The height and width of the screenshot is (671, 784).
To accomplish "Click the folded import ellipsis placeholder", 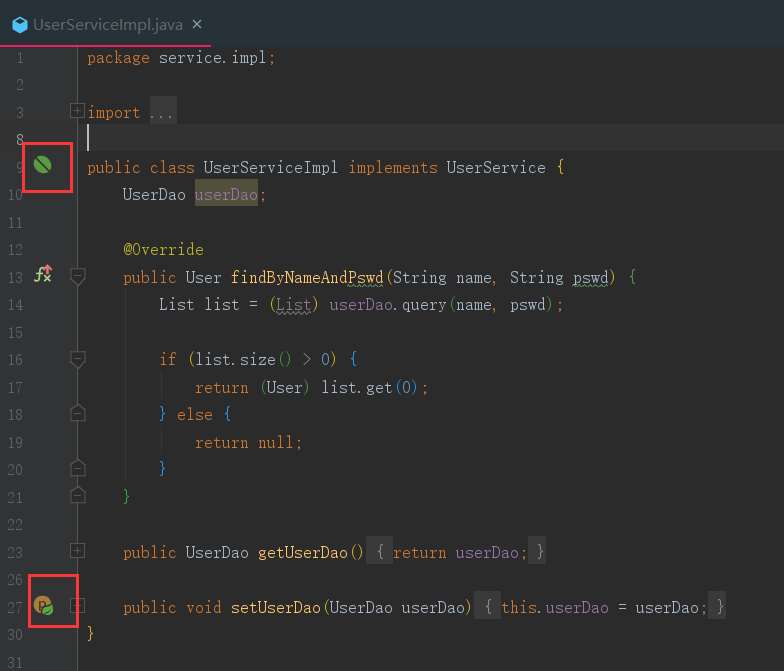I will click(163, 110).
